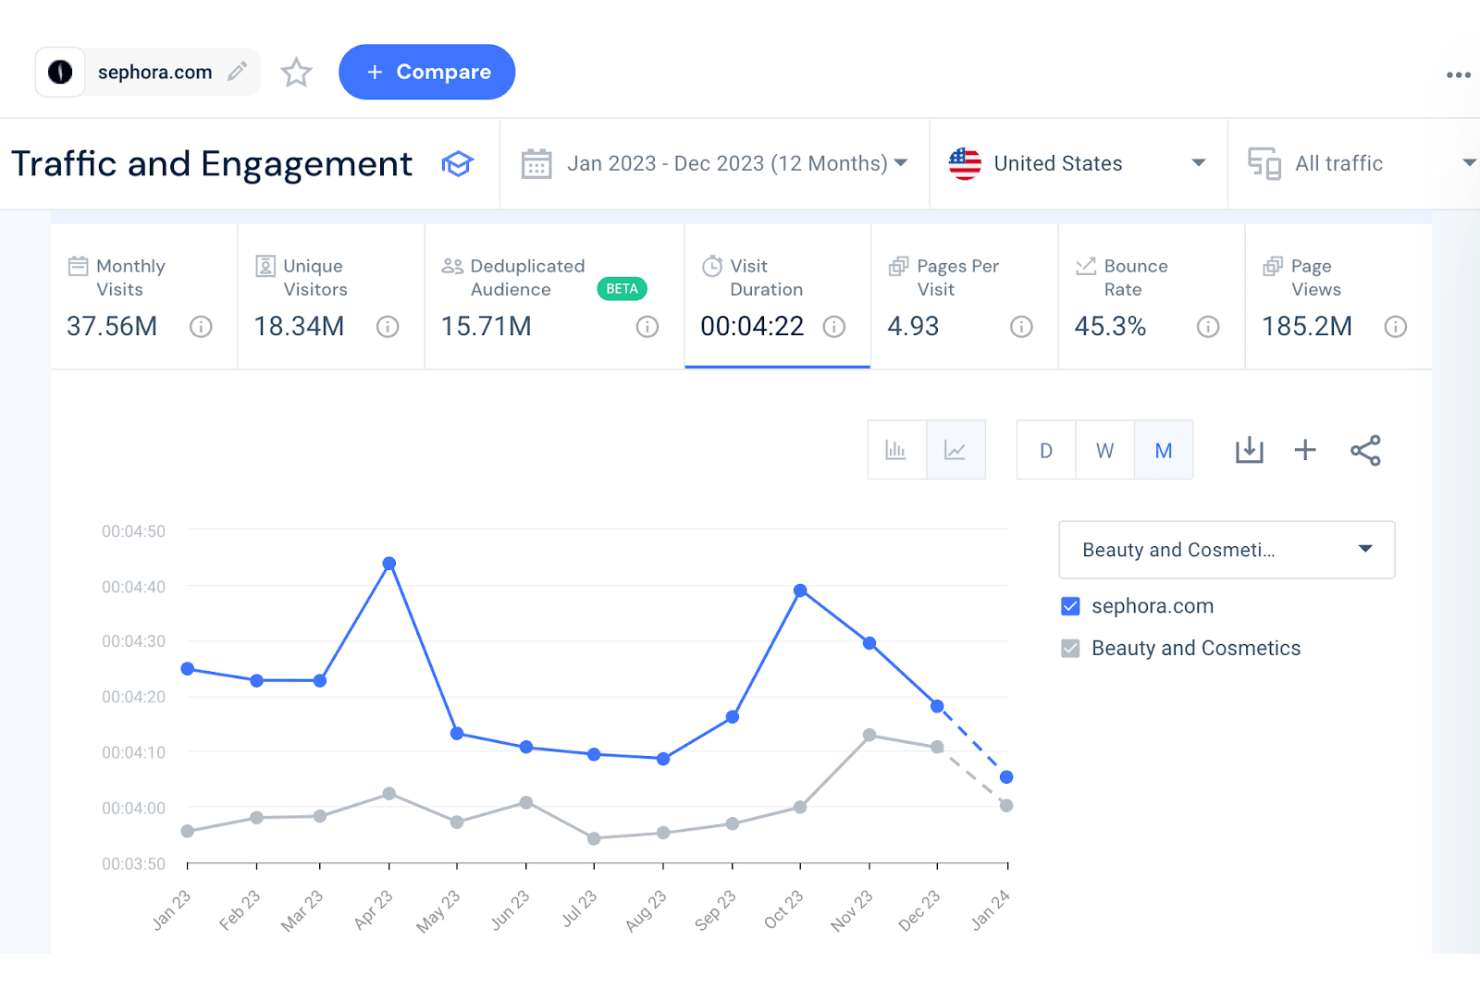
Task: Click the blue Compare button
Action: click(427, 72)
